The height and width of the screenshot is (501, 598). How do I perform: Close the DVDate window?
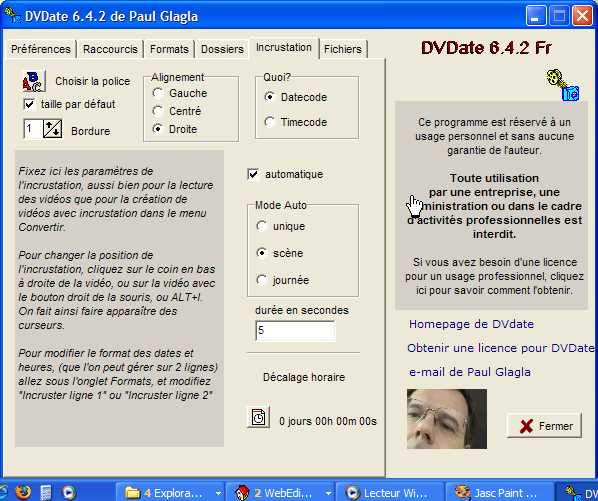coord(582,16)
